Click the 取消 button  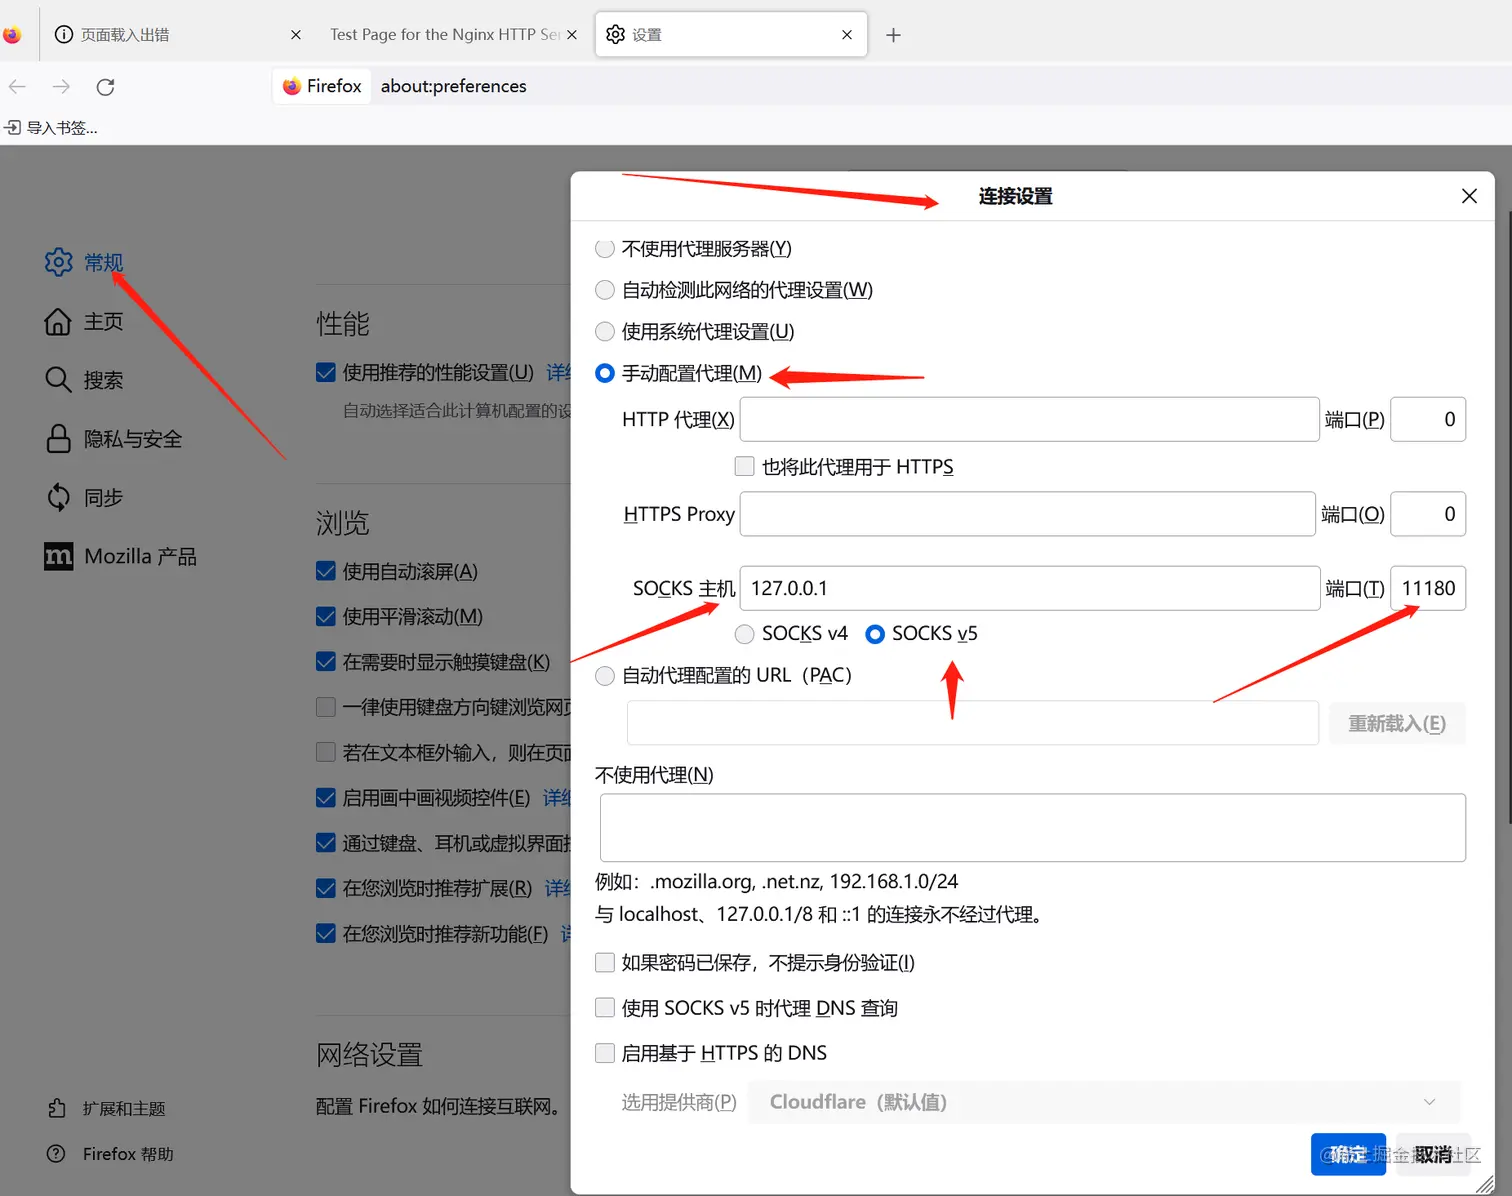(x=1433, y=1154)
